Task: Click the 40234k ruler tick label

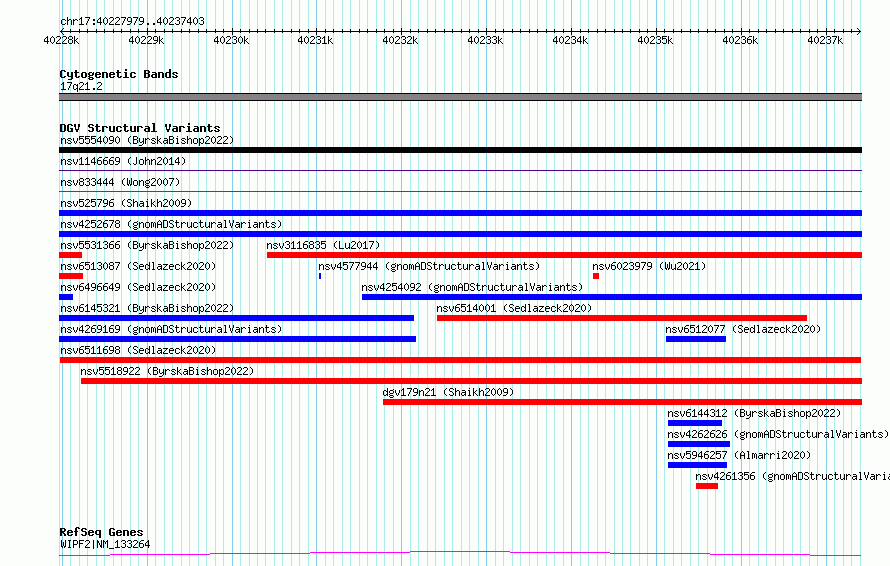Action: [570, 40]
